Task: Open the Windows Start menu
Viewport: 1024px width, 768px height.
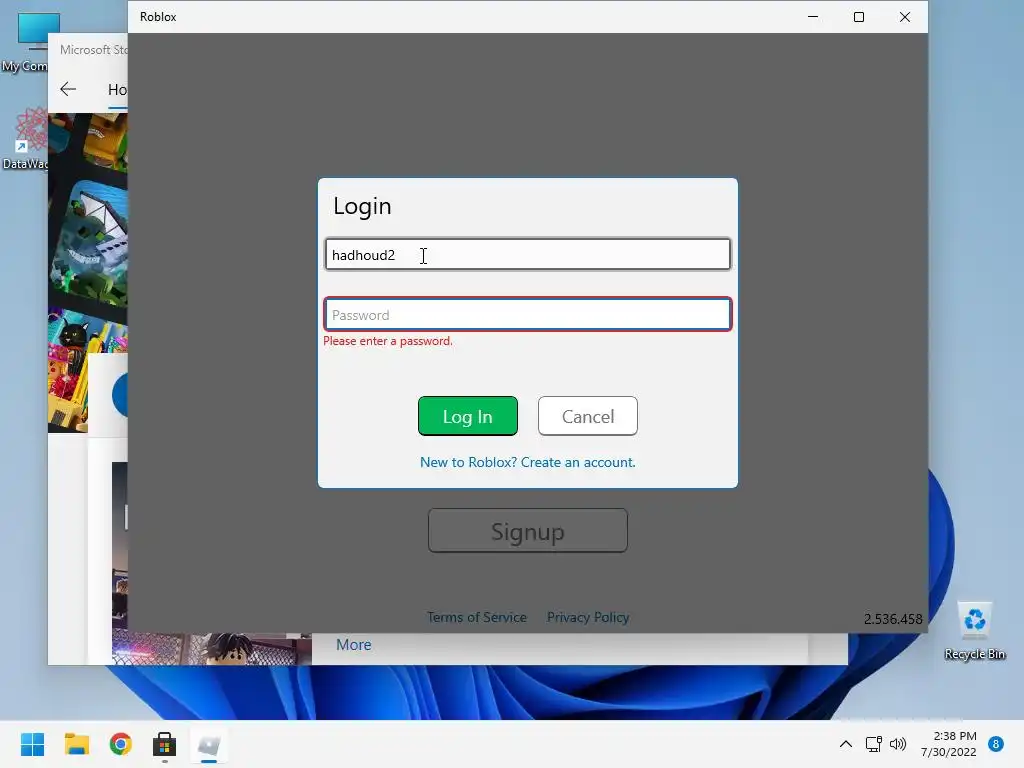Action: click(33, 744)
